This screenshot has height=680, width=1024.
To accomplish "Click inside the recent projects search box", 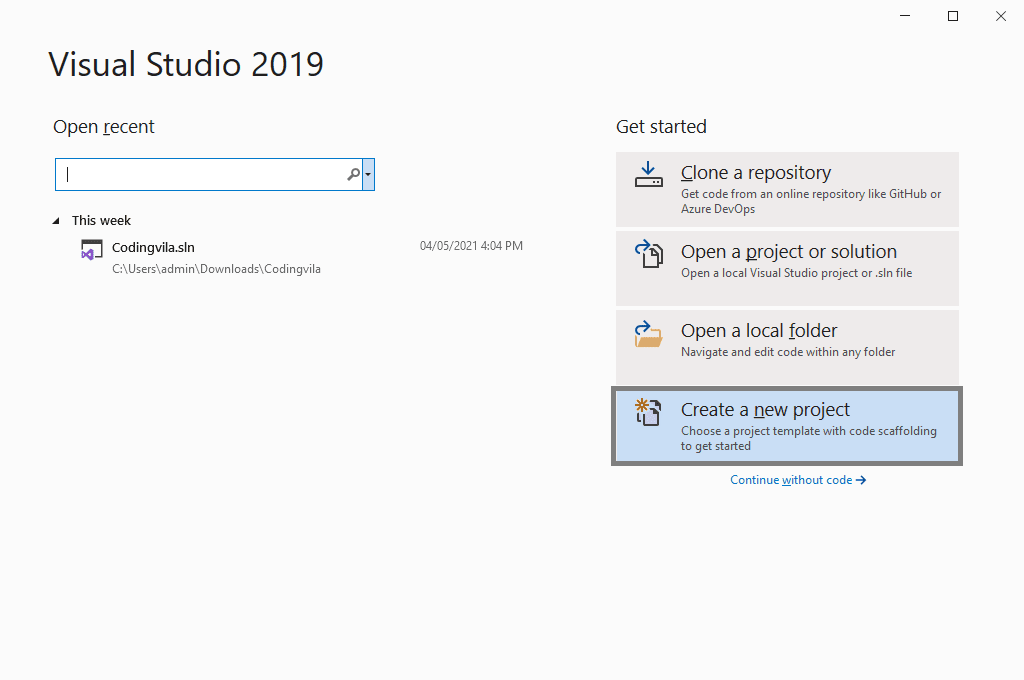I will (x=200, y=174).
